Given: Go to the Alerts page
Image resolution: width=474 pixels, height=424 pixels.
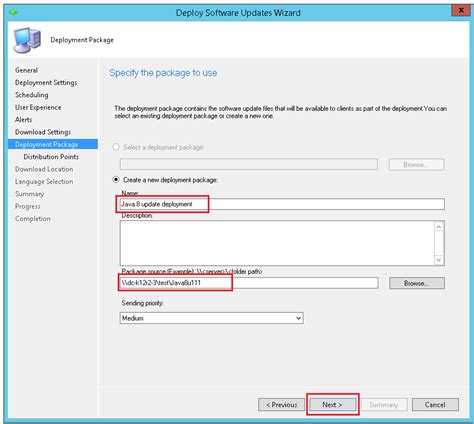Looking at the screenshot, I should click(23, 120).
